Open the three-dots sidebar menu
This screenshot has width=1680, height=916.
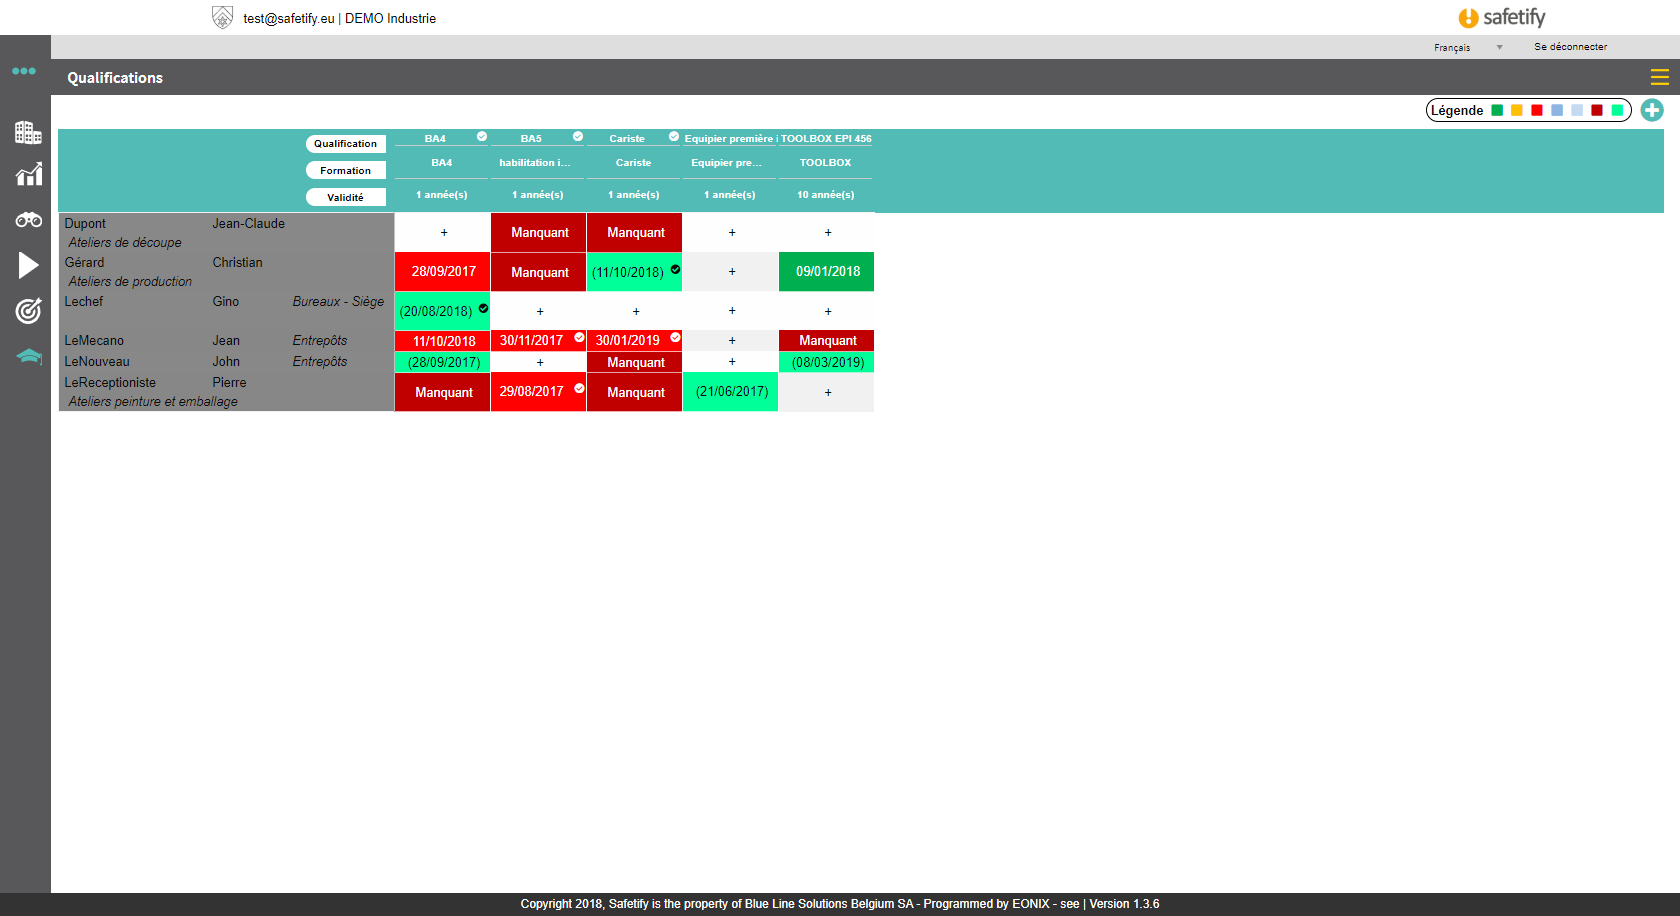click(x=24, y=71)
